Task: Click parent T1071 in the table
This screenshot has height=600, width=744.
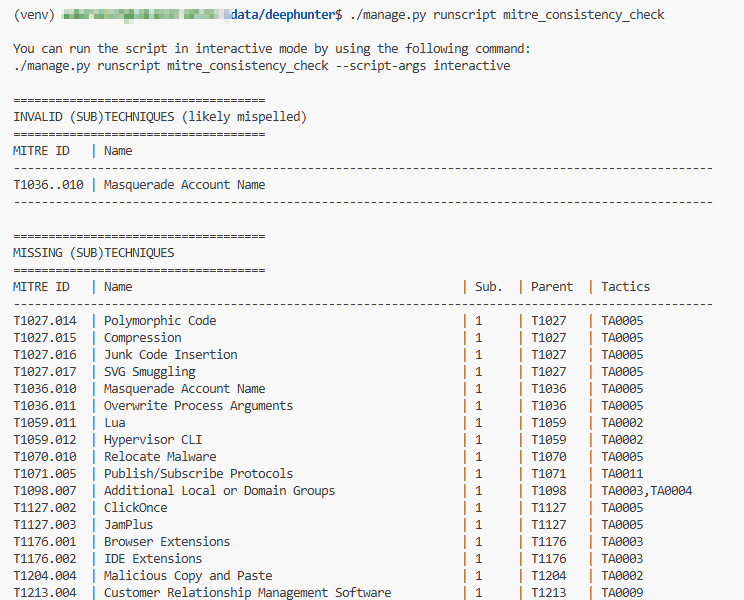Action: pyautogui.click(x=549, y=474)
